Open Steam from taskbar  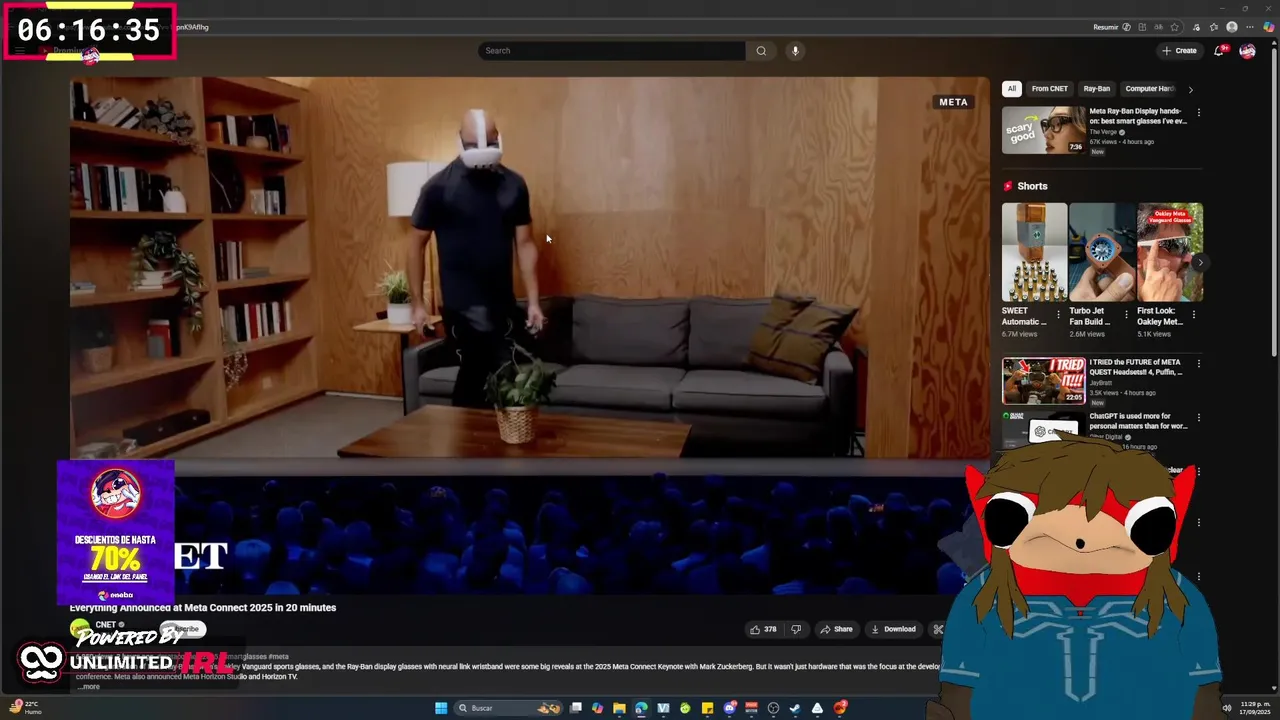[795, 708]
